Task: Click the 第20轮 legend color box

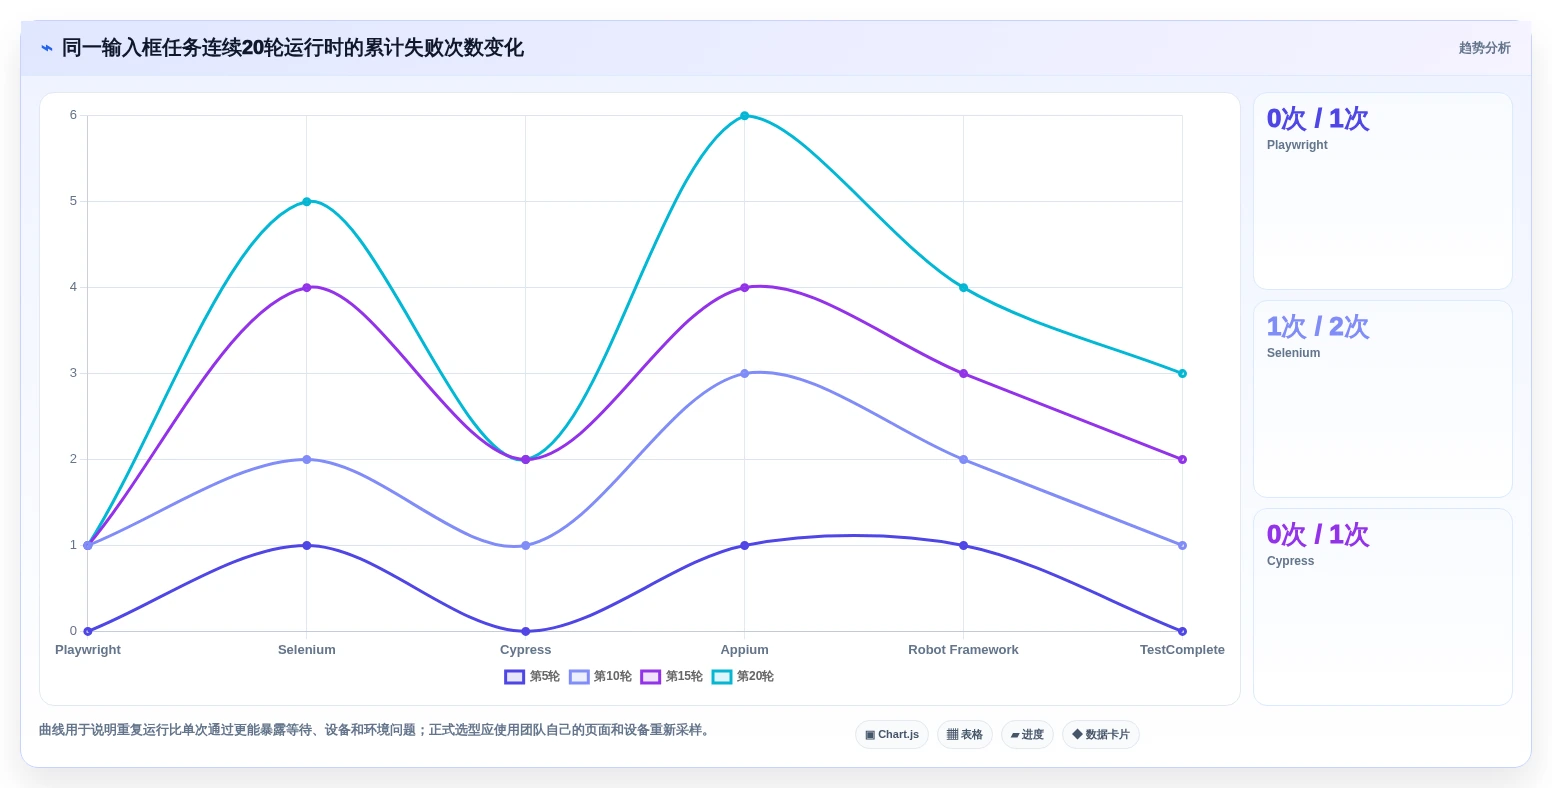Action: pos(722,677)
